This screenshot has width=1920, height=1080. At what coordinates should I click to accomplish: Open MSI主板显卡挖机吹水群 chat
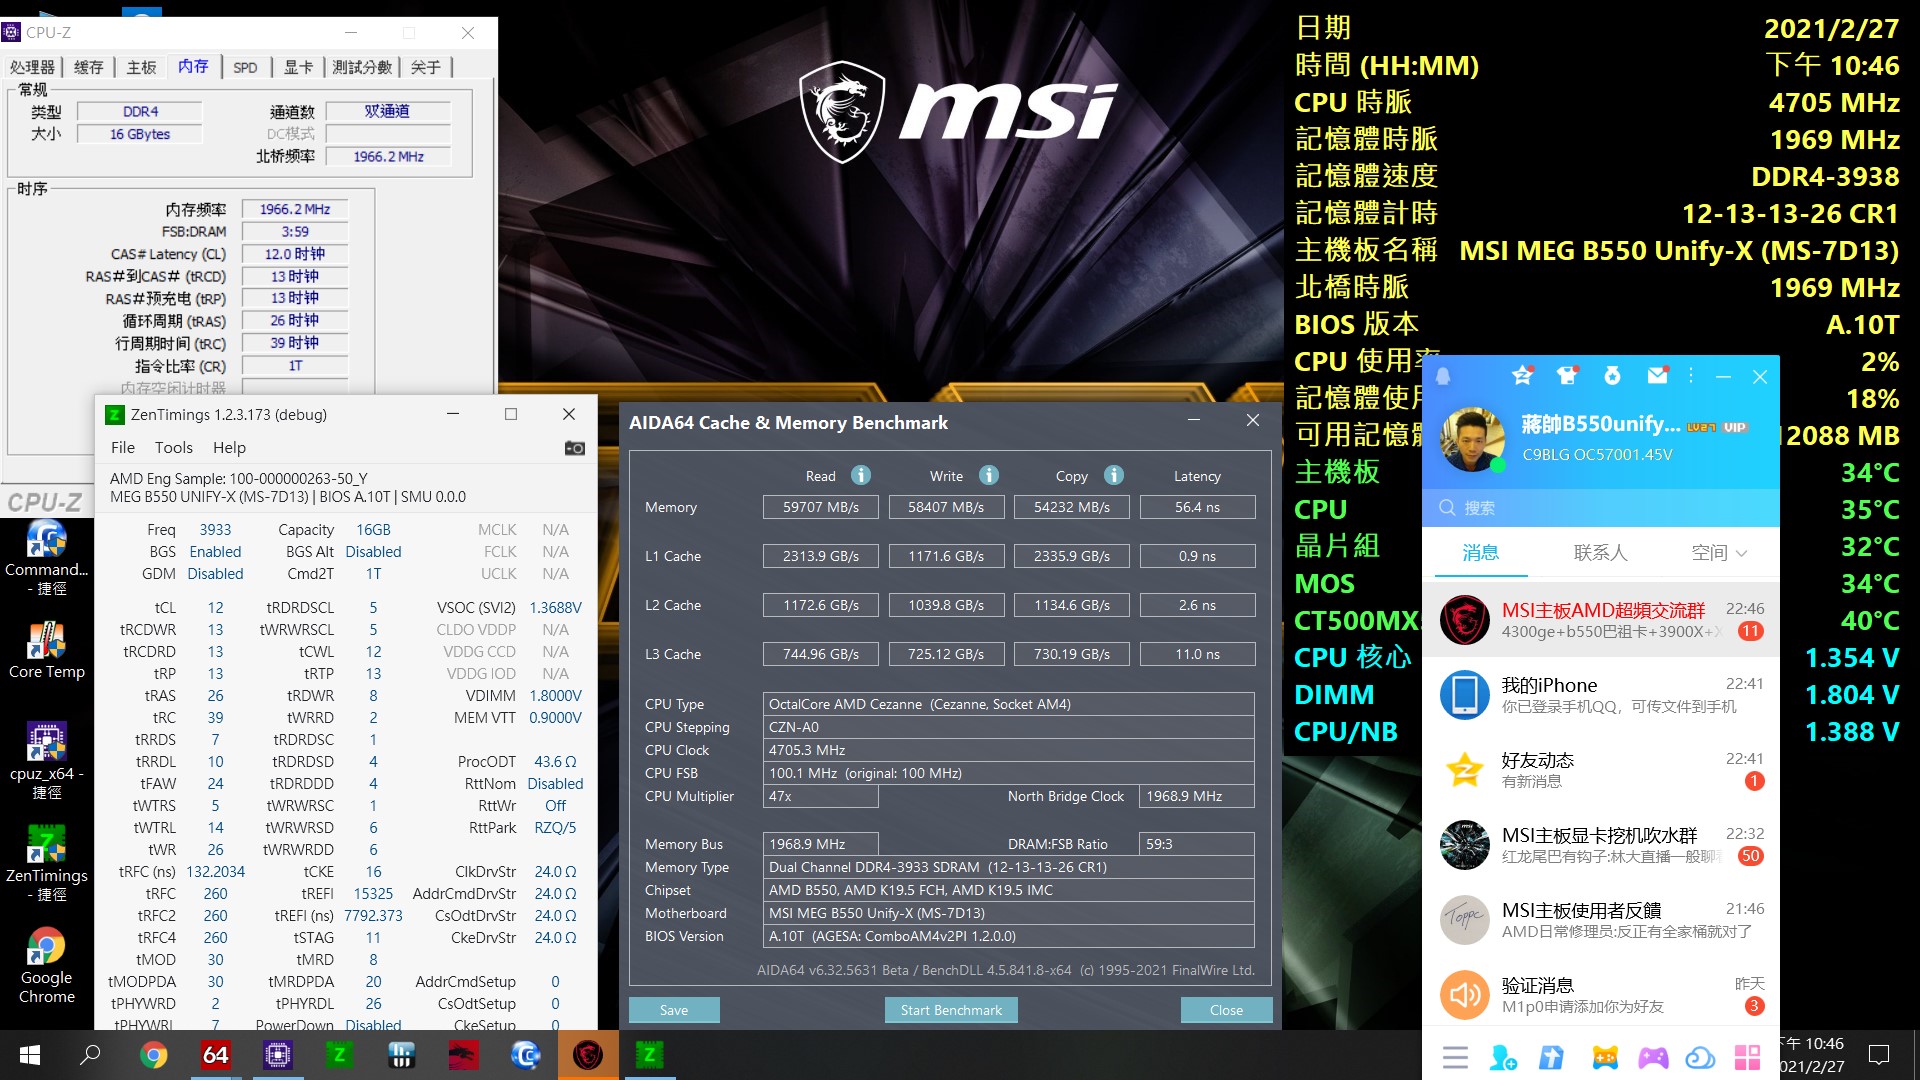coord(1600,845)
